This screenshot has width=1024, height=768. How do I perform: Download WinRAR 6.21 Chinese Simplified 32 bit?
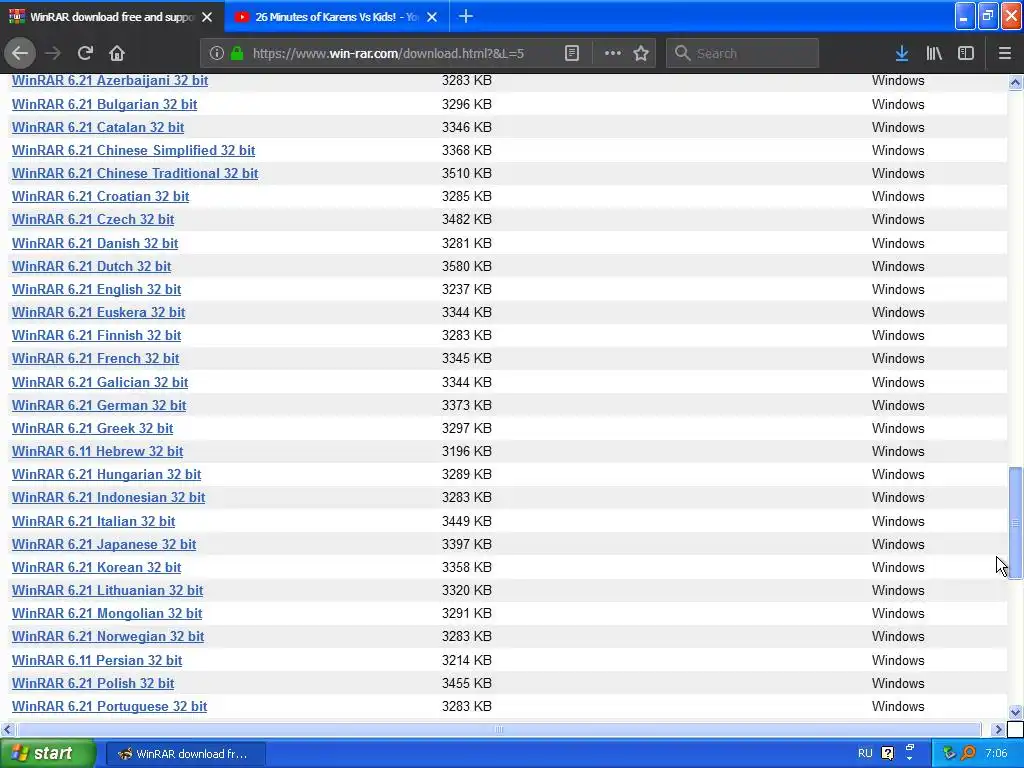[133, 150]
